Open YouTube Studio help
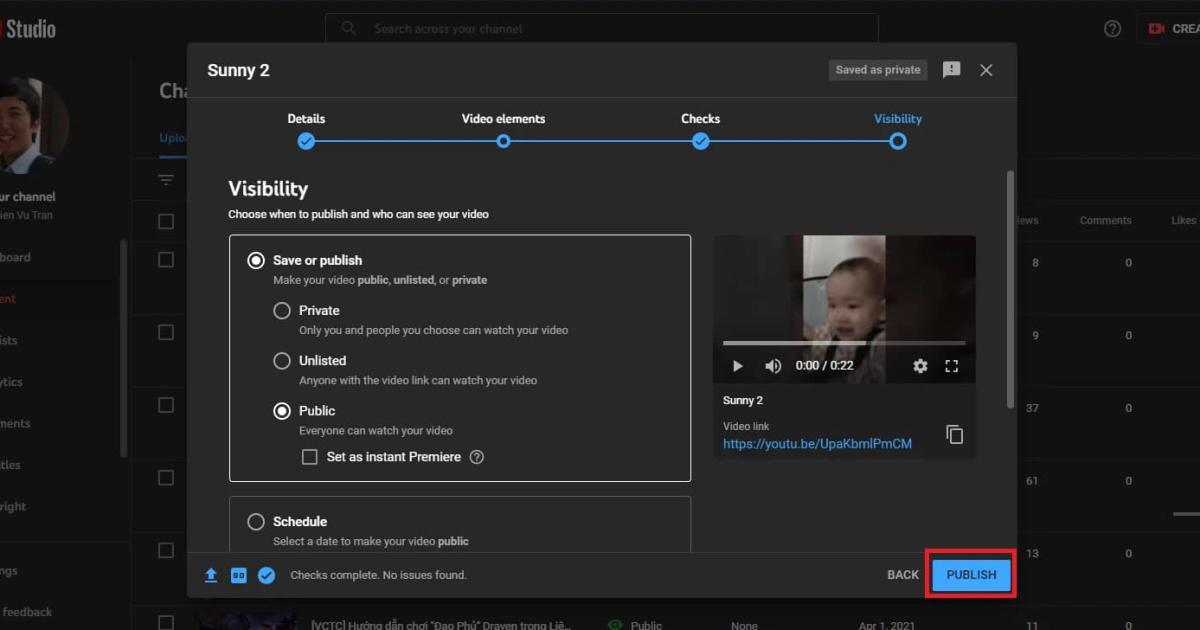 (1112, 28)
